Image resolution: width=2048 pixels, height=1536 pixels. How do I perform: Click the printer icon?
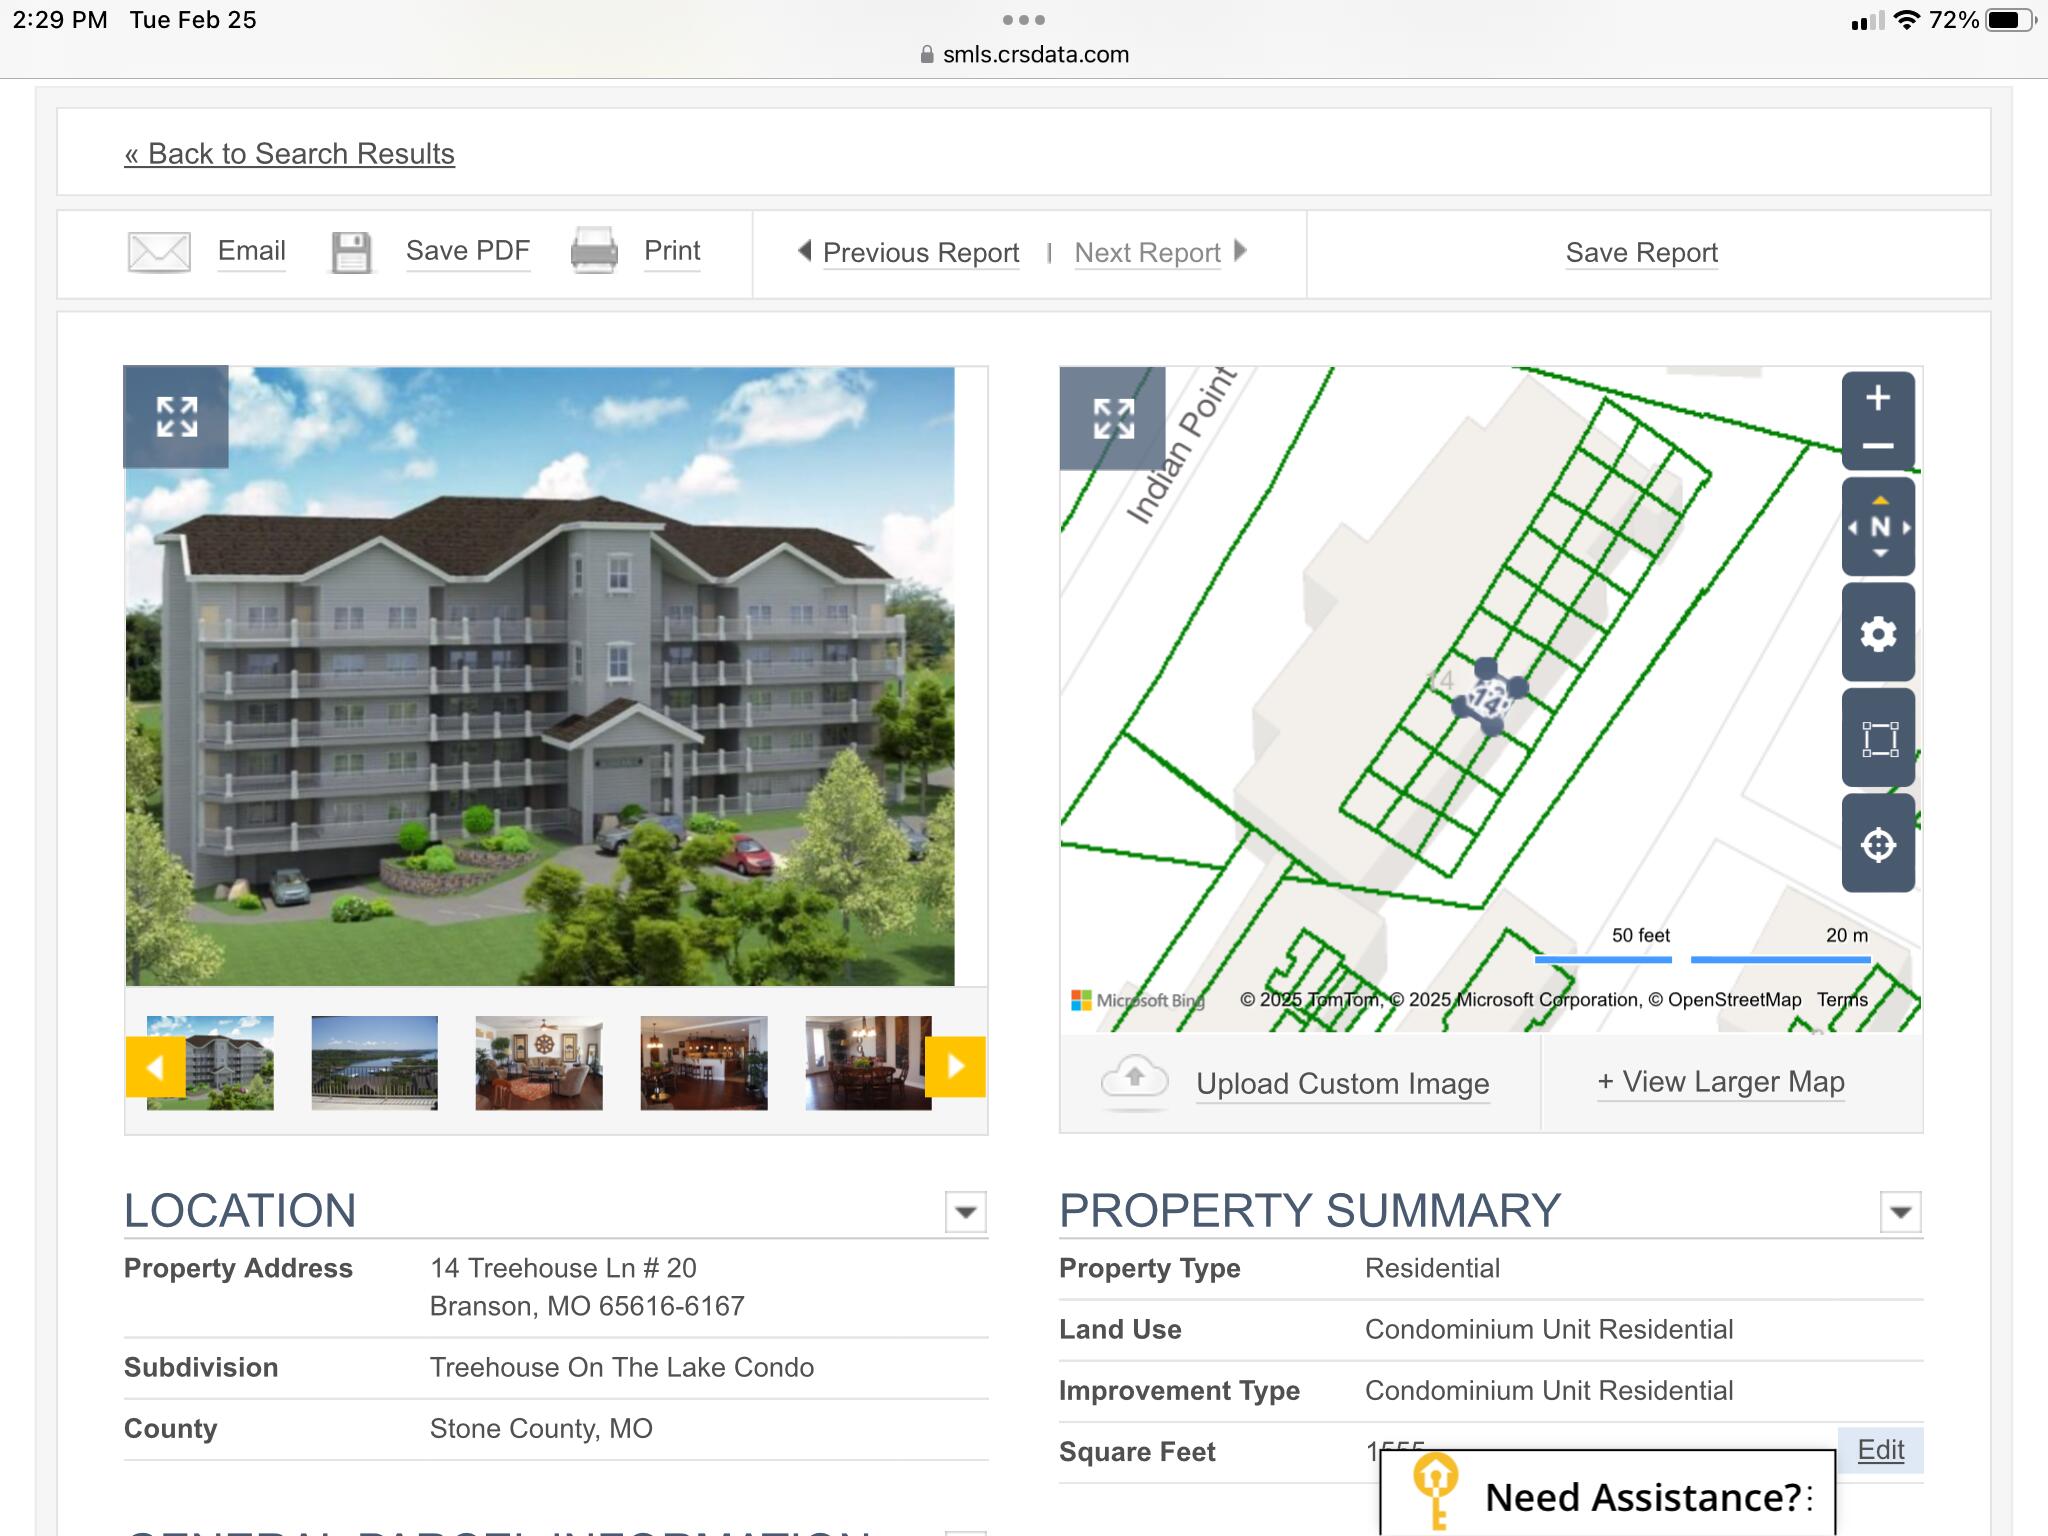pyautogui.click(x=594, y=251)
